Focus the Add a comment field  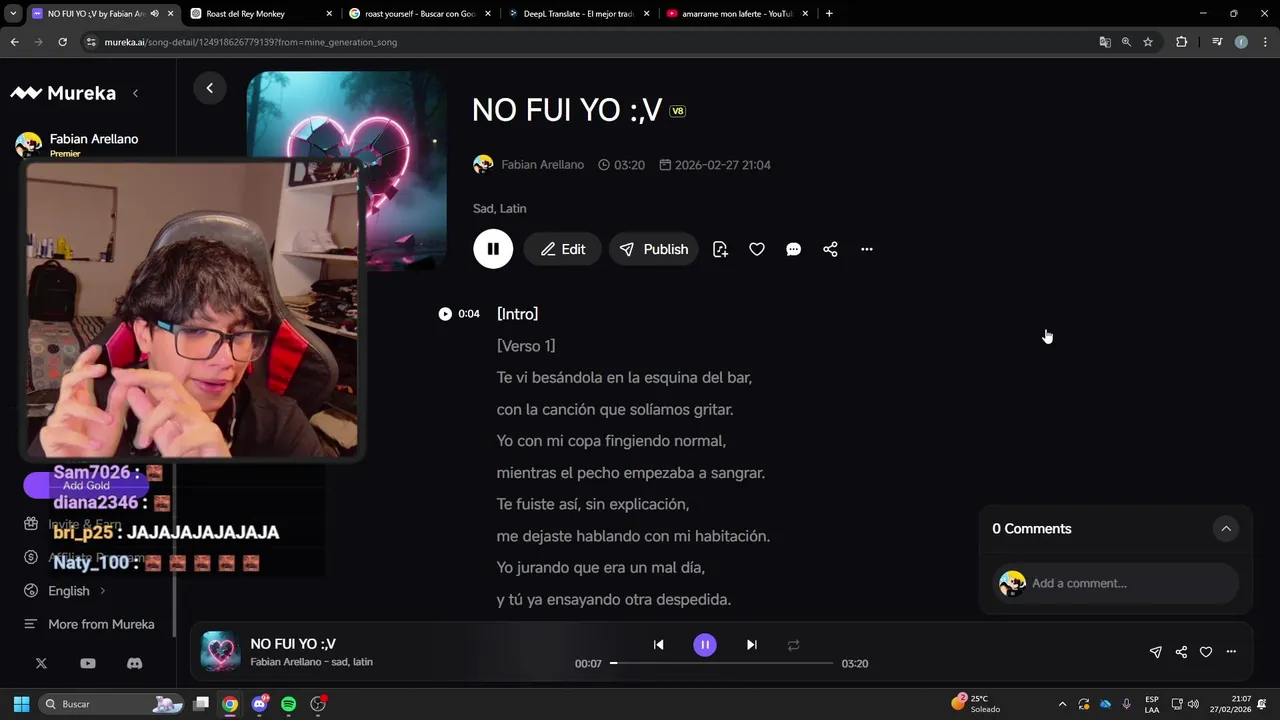1116,583
